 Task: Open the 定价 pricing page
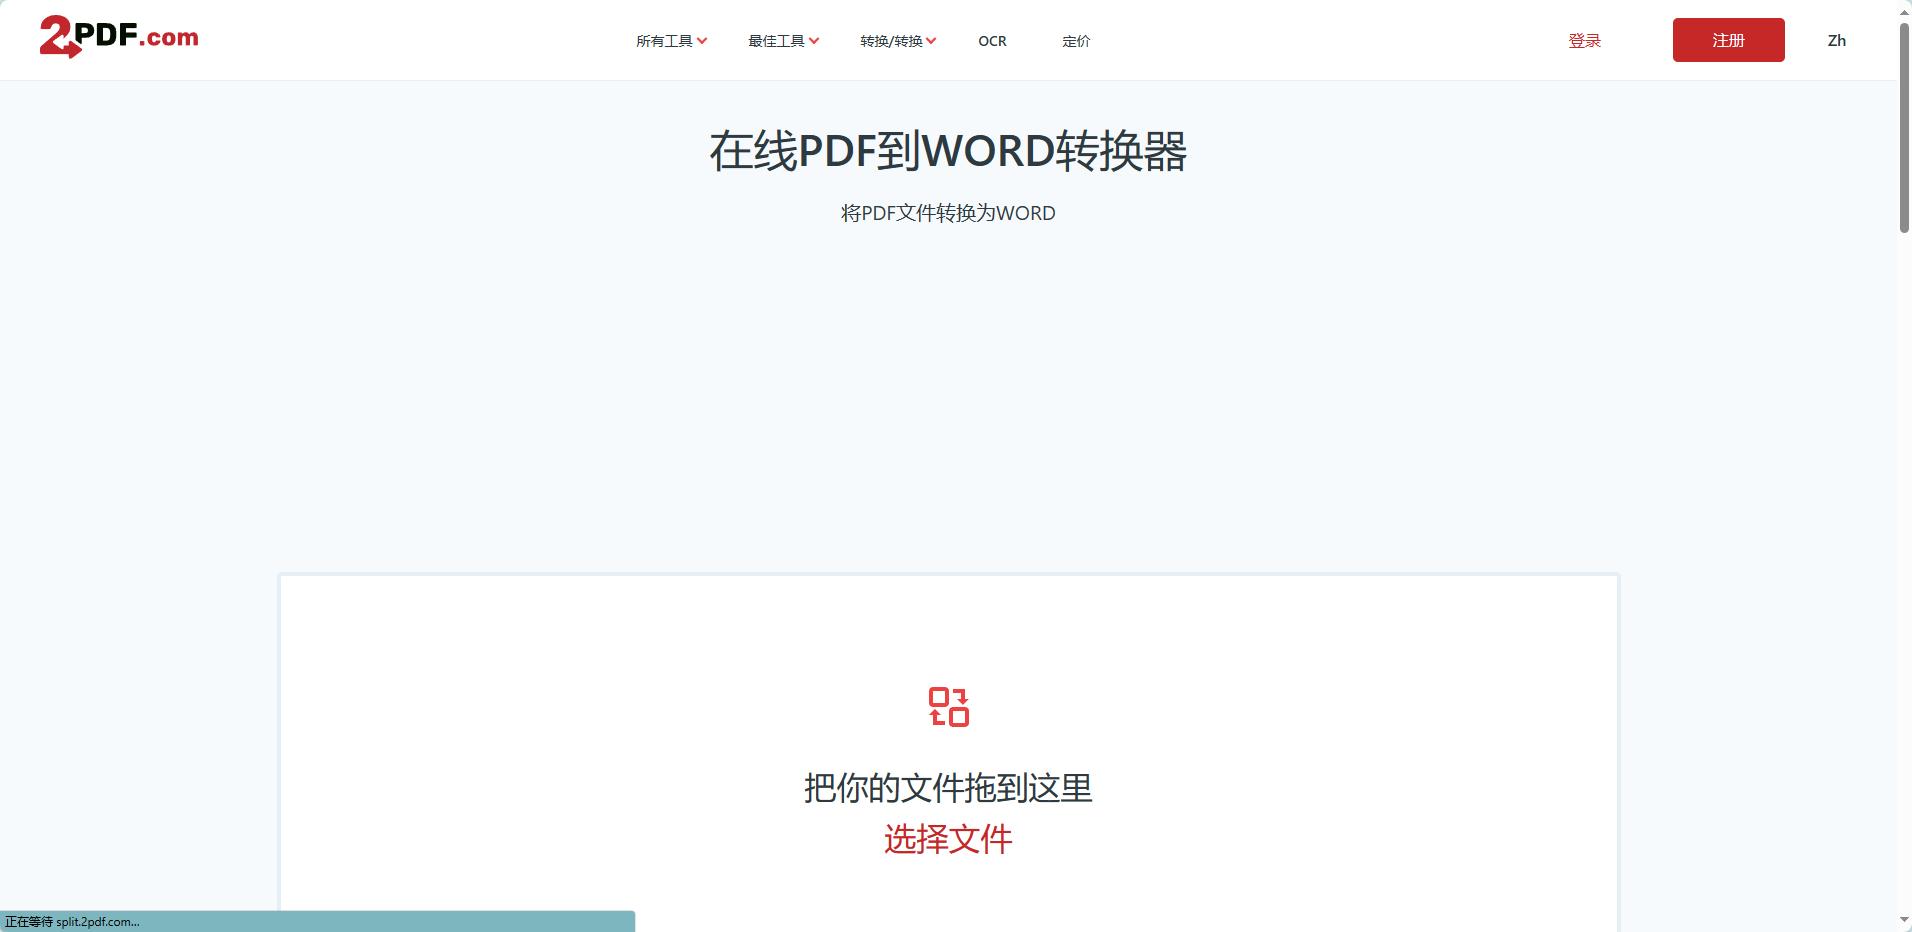(x=1075, y=41)
